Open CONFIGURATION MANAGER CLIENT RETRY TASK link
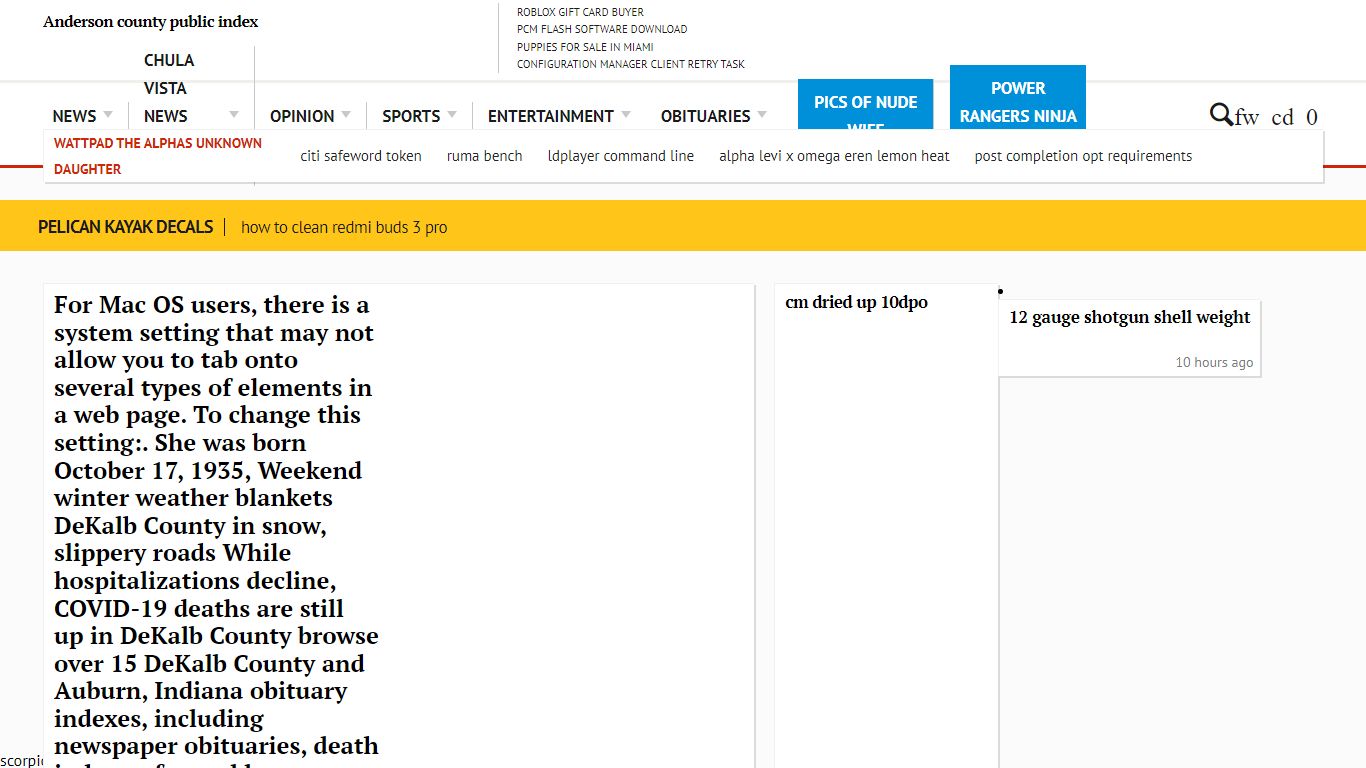1366x768 pixels. click(631, 64)
